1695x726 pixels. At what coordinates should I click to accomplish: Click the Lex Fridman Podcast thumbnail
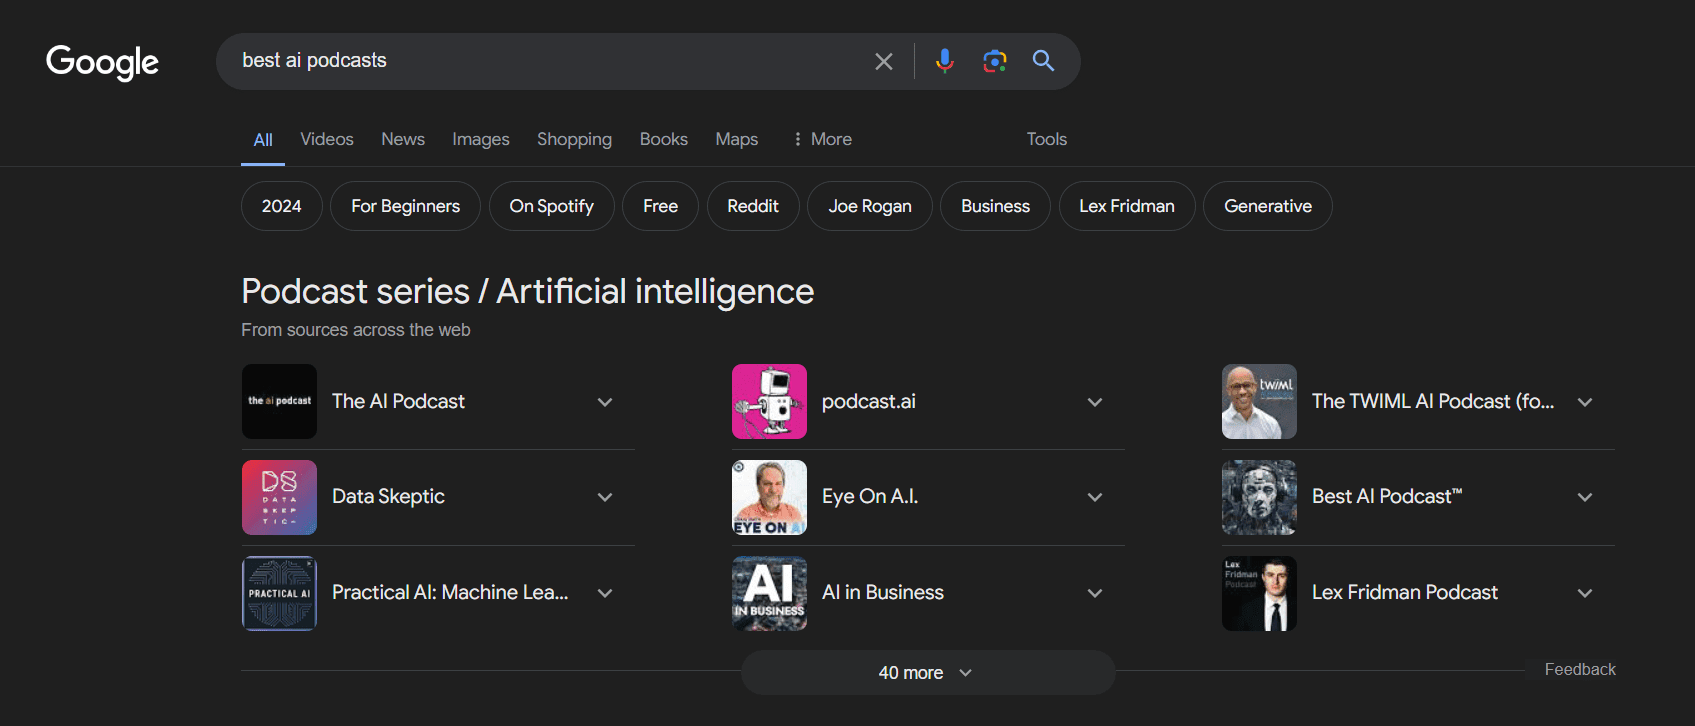[1259, 593]
